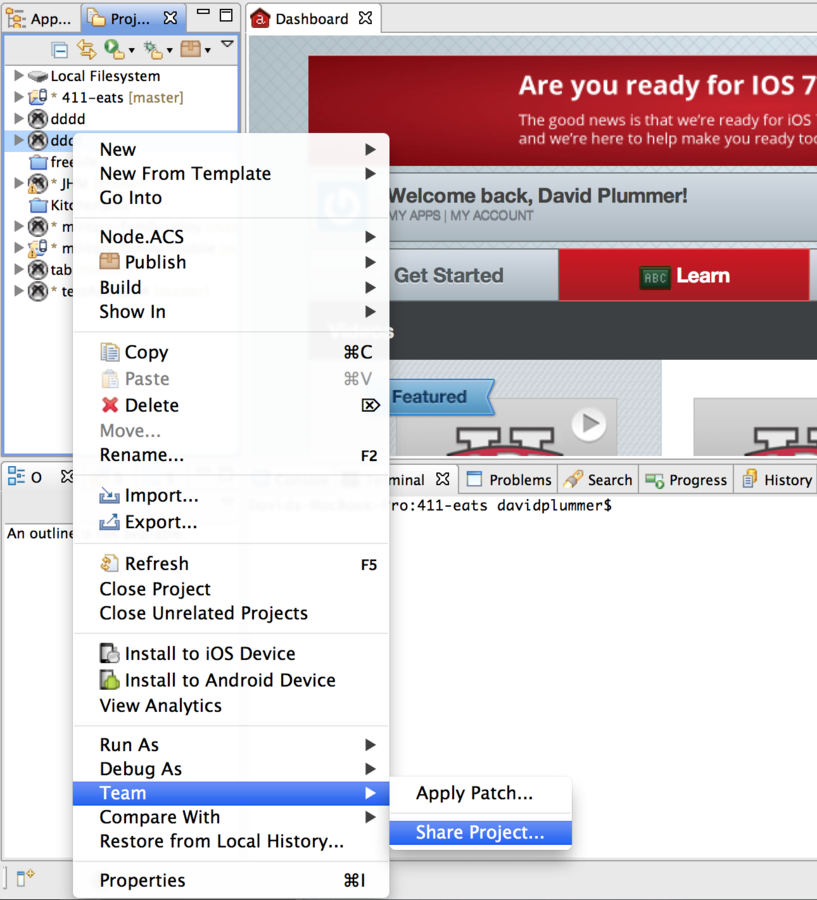Switch to the App Explorer tab
The image size is (817, 900).
pyautogui.click(x=40, y=19)
